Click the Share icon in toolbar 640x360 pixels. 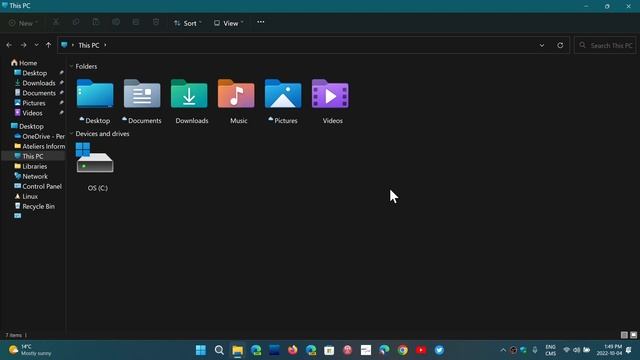(136, 22)
